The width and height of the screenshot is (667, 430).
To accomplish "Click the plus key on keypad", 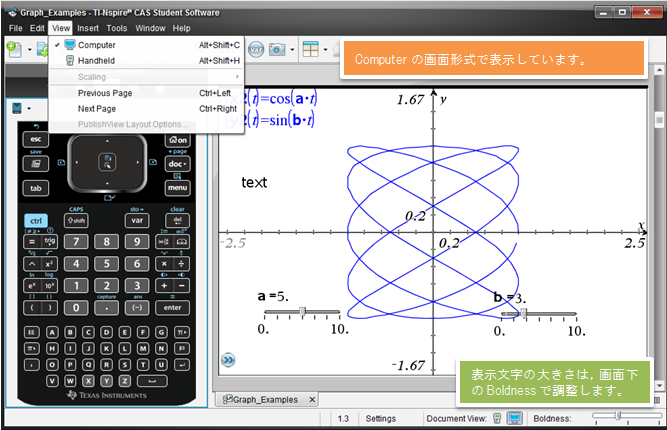I will click(164, 286).
